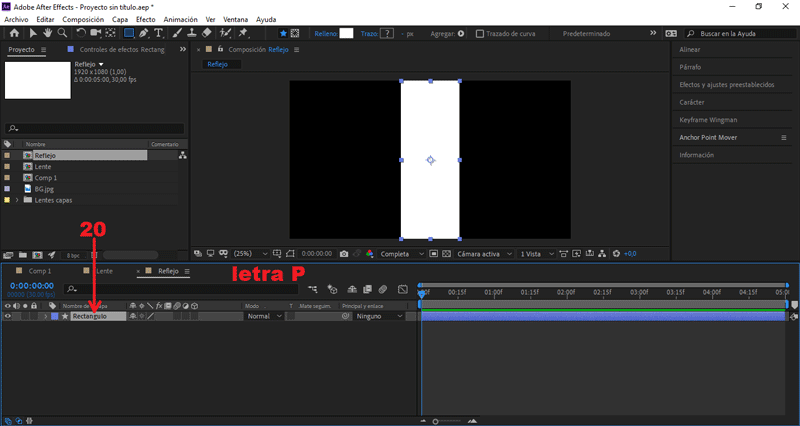The width and height of the screenshot is (800, 426).
Task: Open the Composición menu
Action: pos(82,19)
